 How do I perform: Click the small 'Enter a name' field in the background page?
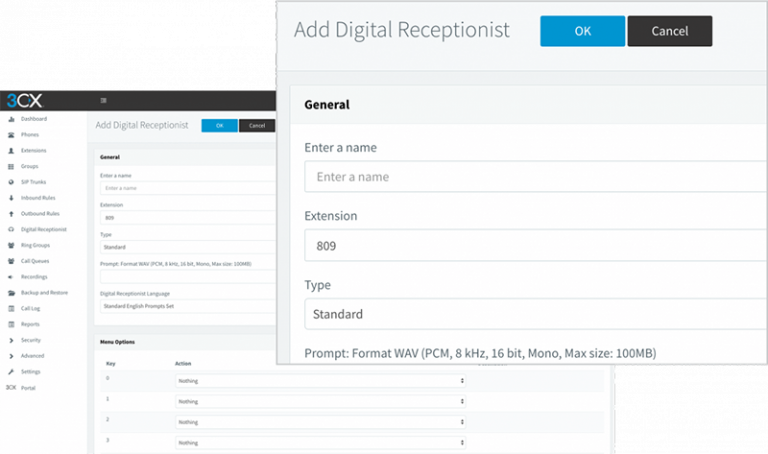click(188, 188)
